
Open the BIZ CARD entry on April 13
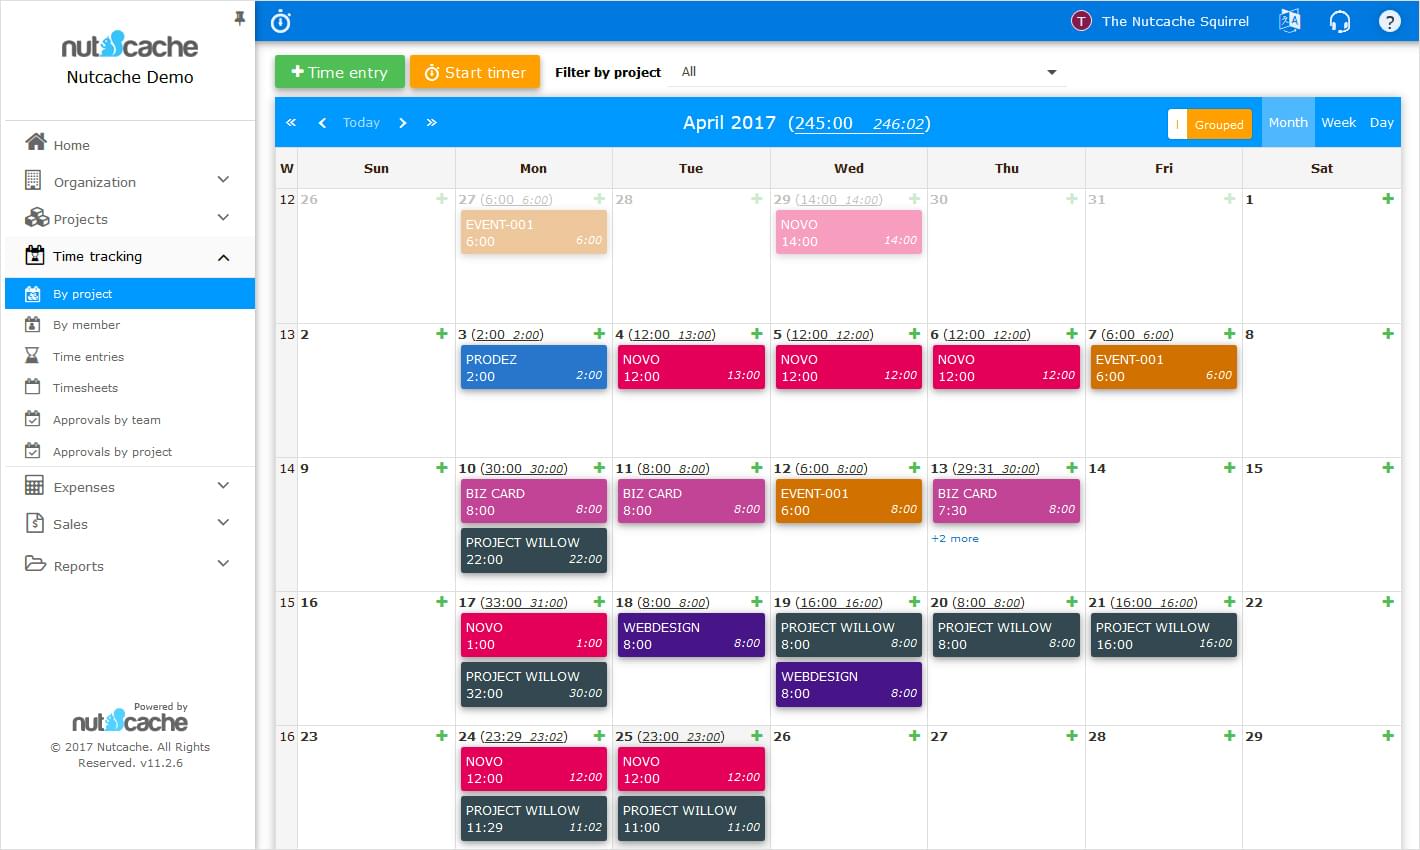tap(1006, 501)
